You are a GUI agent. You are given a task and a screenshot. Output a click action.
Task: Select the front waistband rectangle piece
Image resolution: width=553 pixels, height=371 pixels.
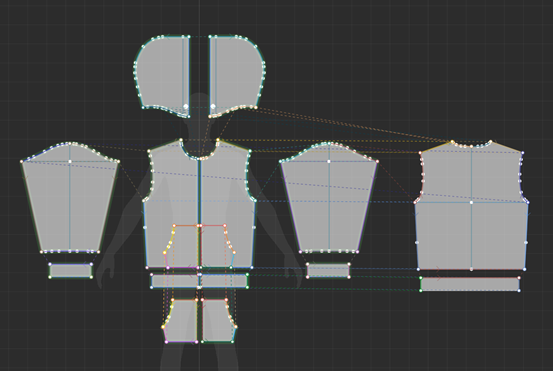click(199, 281)
